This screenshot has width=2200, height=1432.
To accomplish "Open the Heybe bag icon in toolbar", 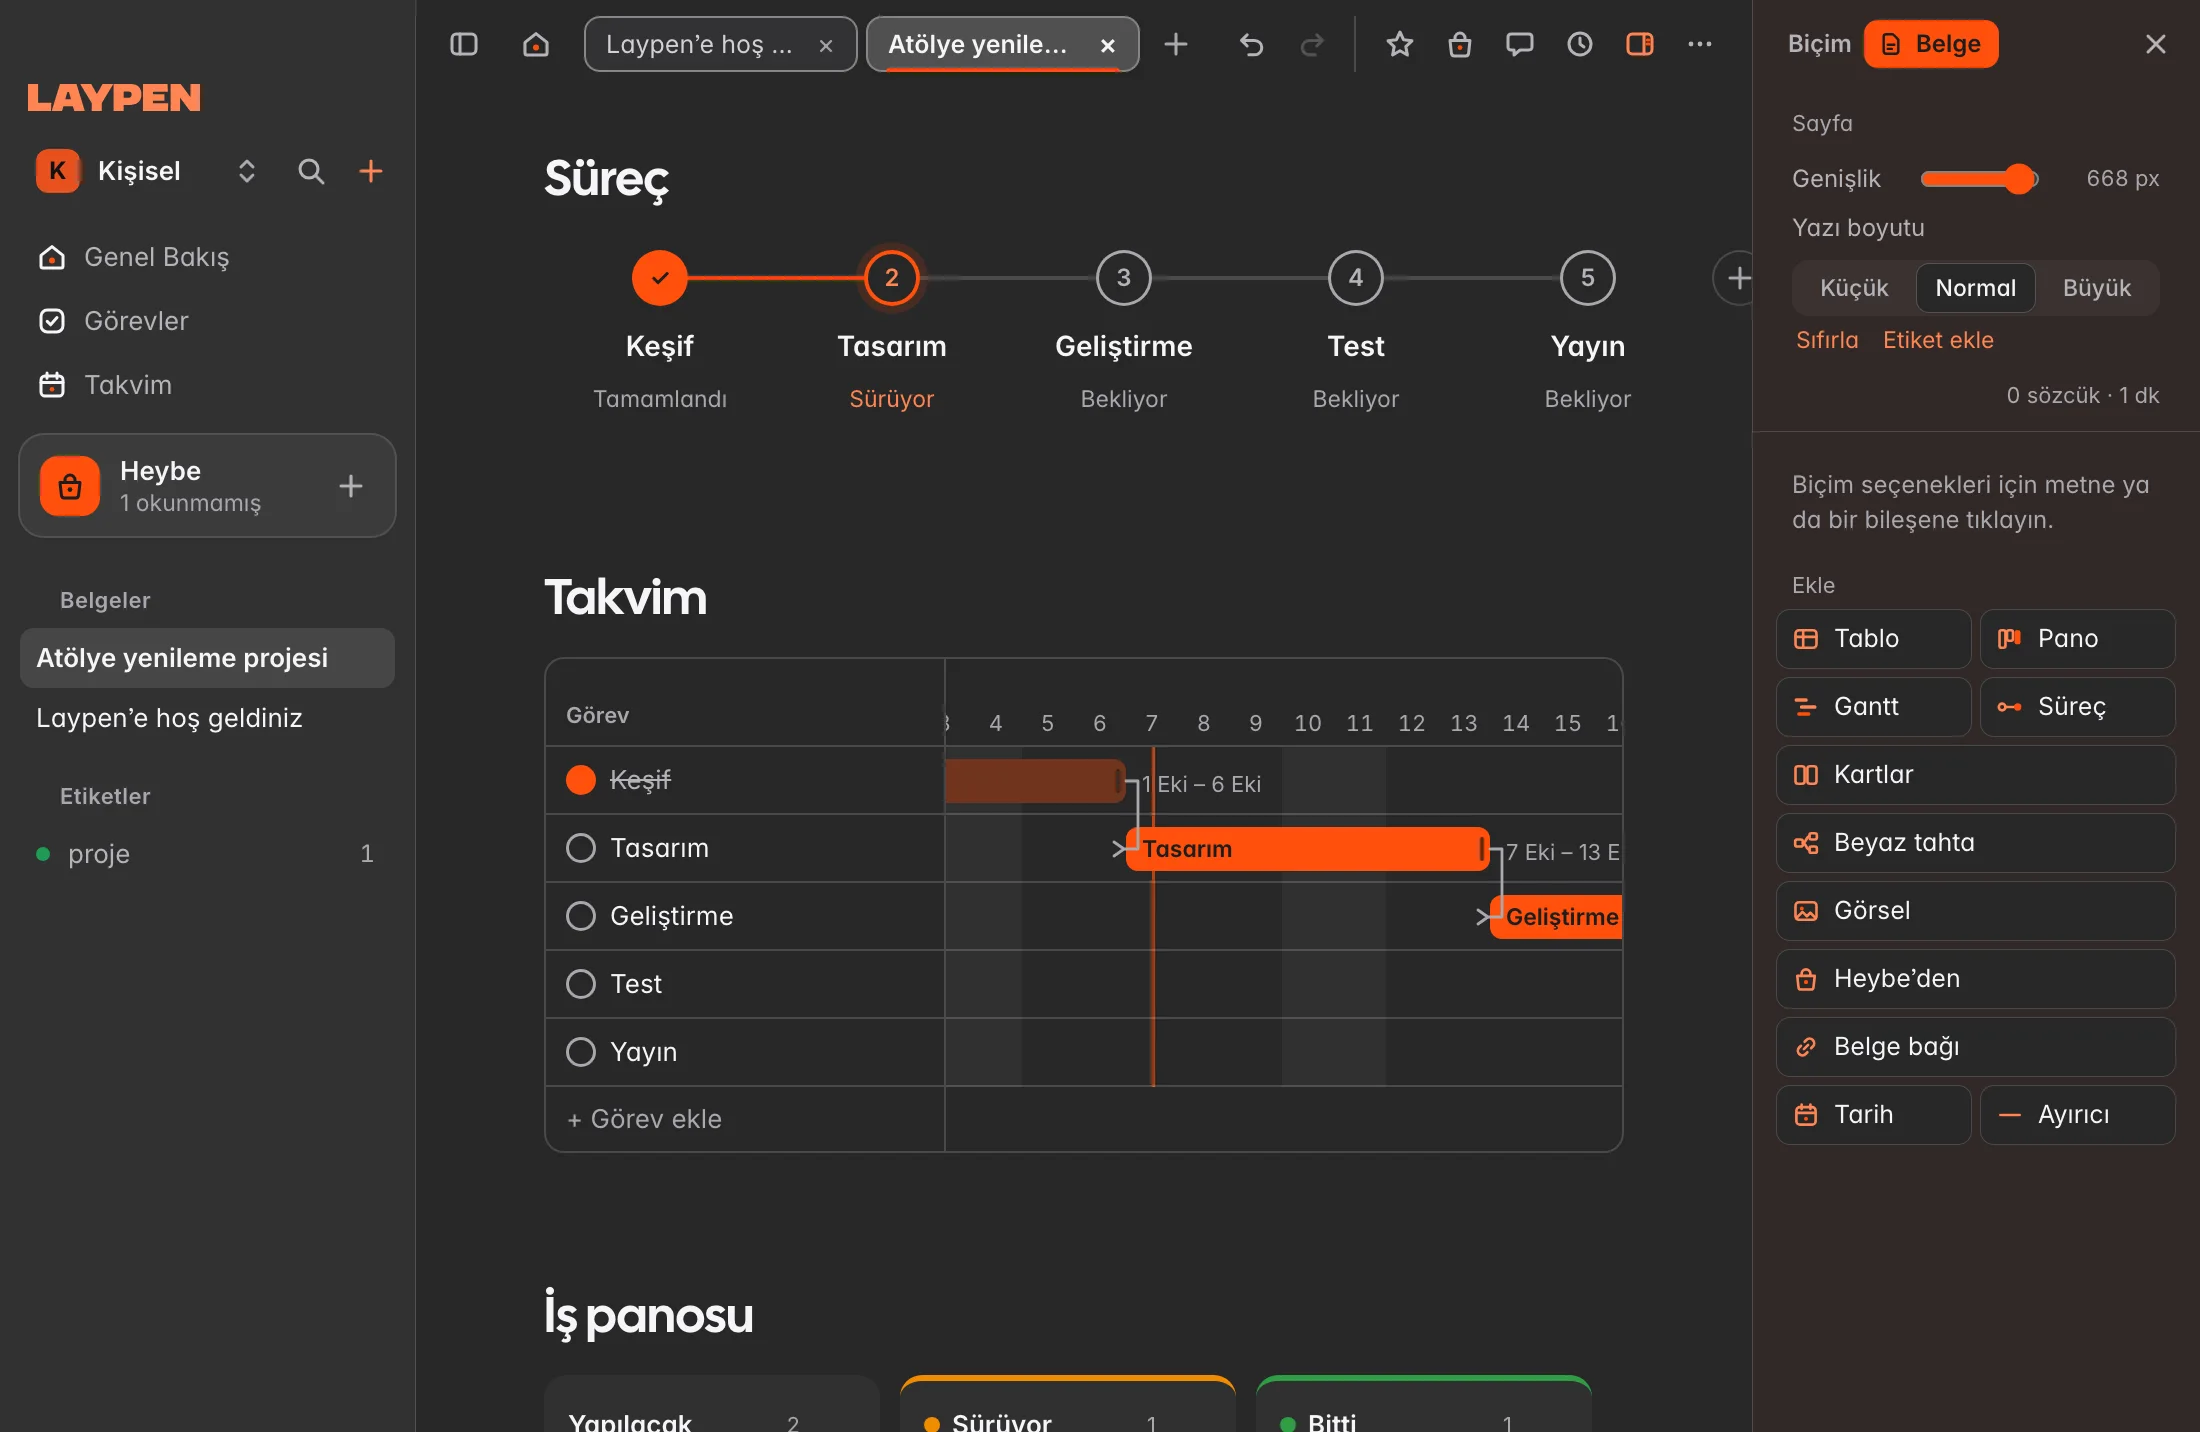I will click(1460, 44).
